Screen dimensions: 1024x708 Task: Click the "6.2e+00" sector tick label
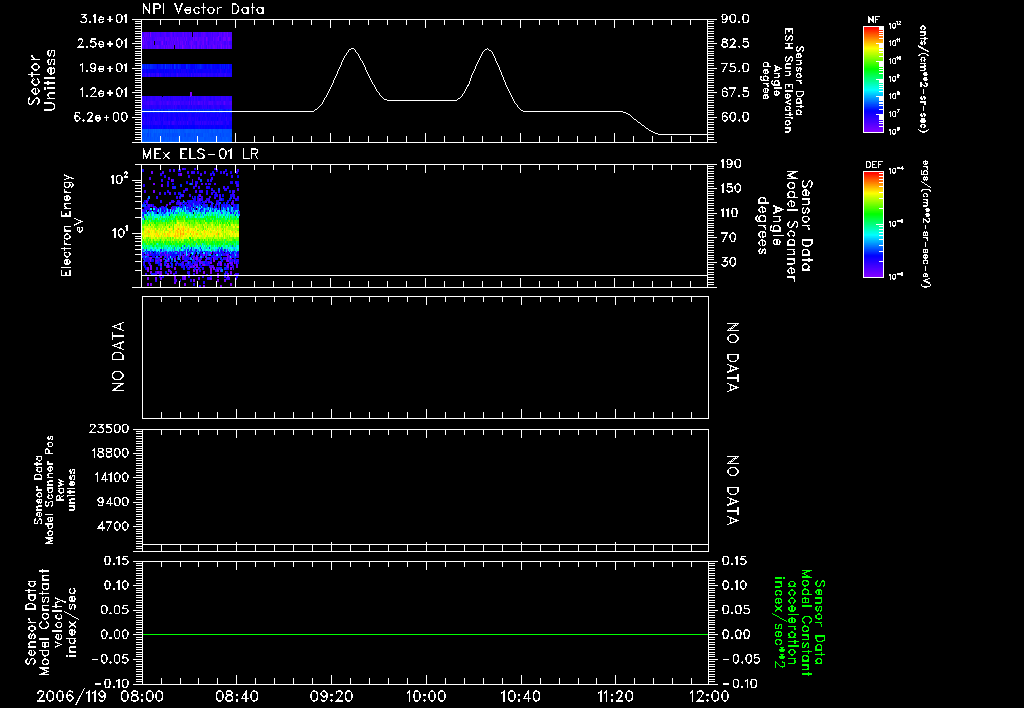(x=103, y=117)
